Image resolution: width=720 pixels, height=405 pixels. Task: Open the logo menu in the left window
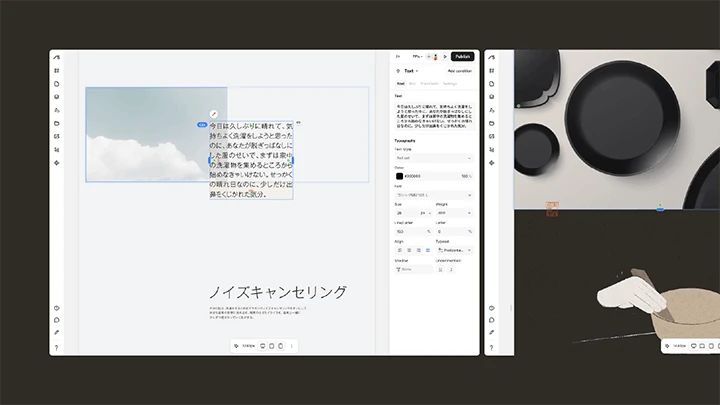56,57
